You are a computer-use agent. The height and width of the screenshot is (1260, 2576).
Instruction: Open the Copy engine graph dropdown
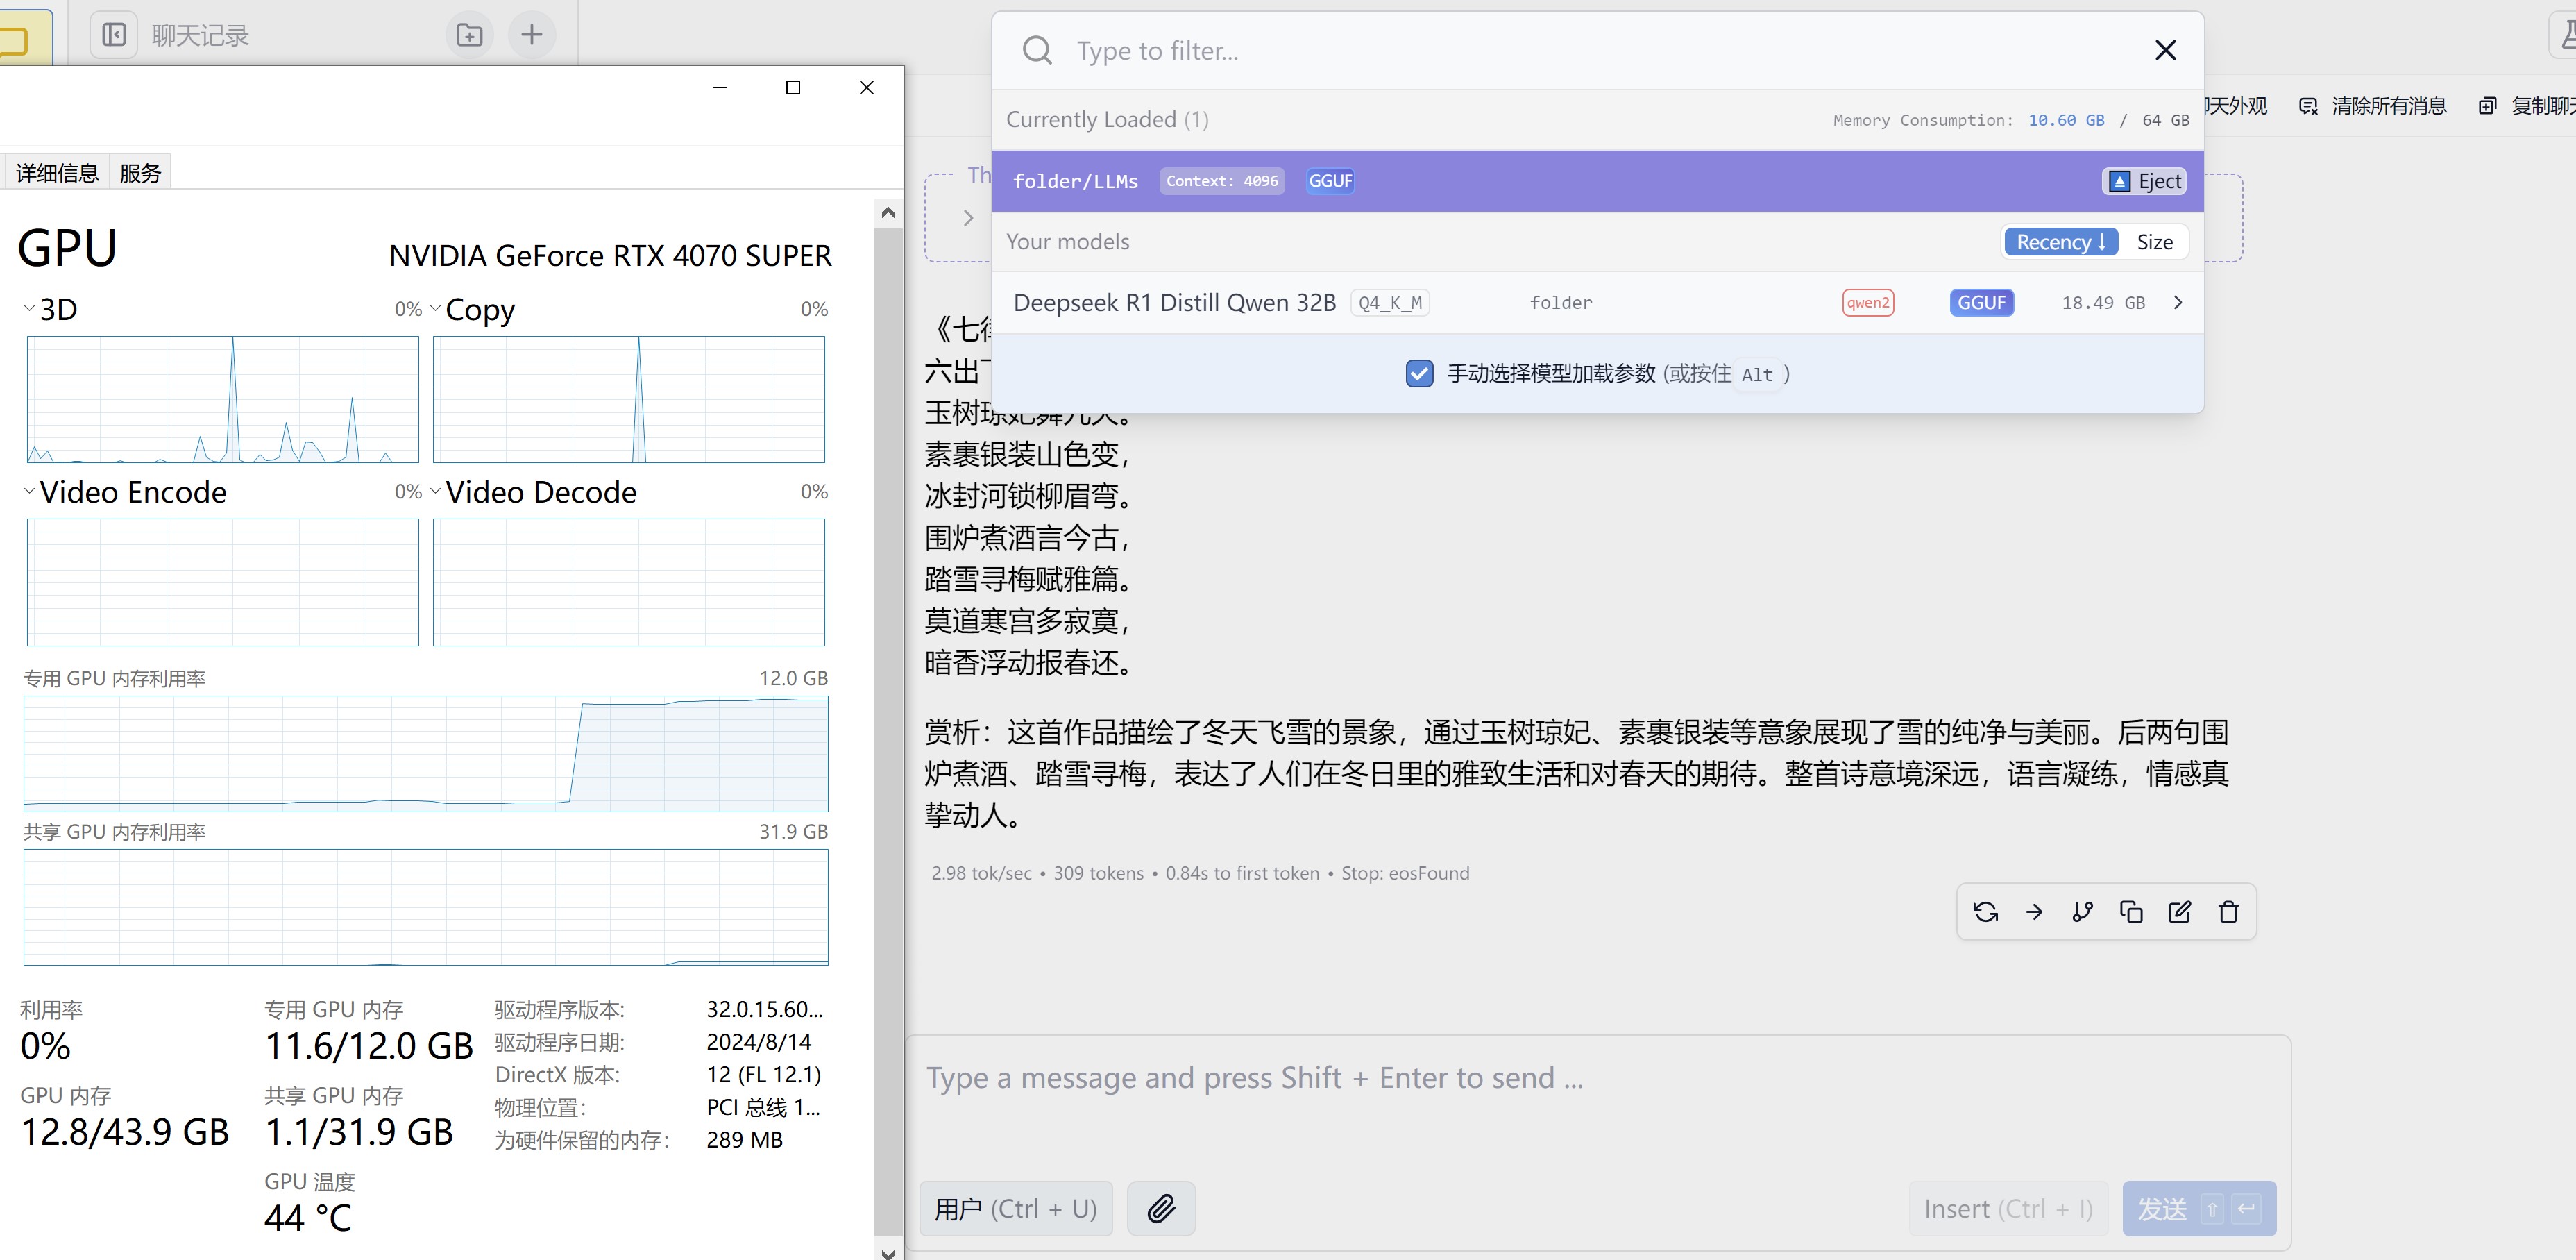[435, 308]
